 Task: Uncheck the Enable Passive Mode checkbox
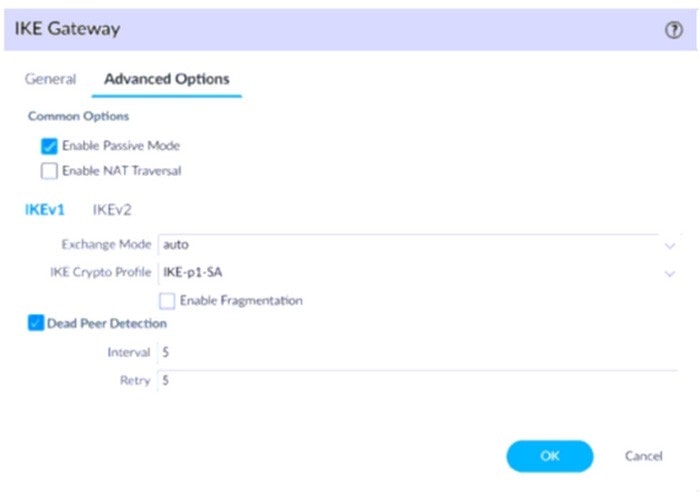pos(49,146)
